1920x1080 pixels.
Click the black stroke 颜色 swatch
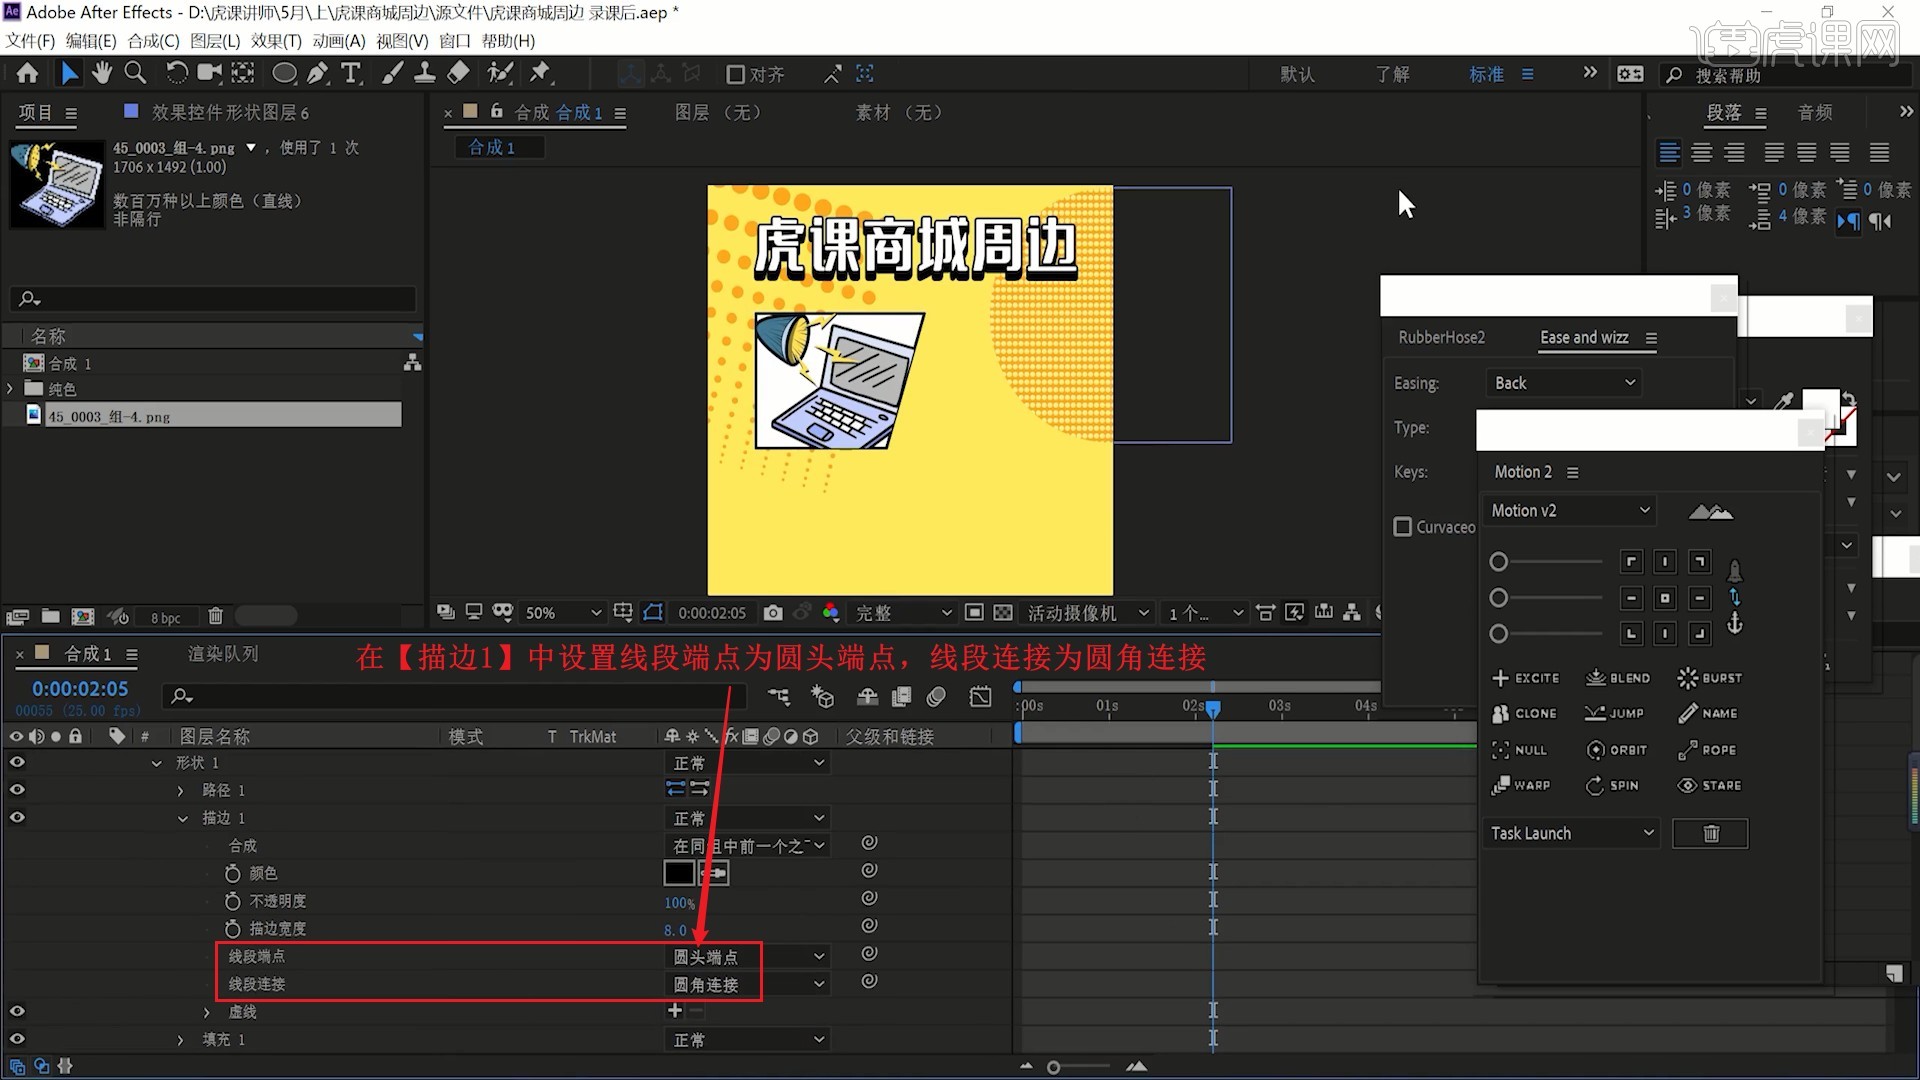click(x=678, y=873)
